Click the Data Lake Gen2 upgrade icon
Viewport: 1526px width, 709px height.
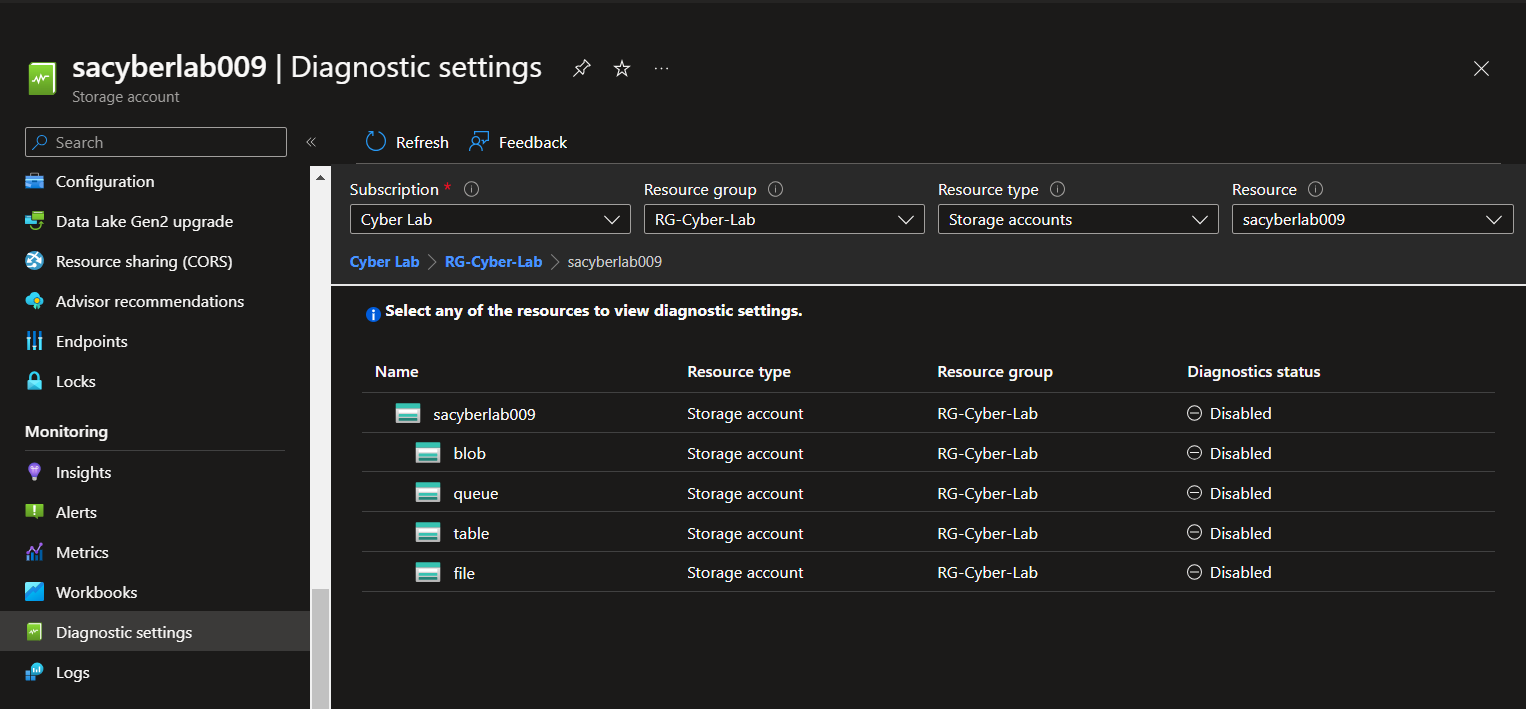(x=35, y=221)
